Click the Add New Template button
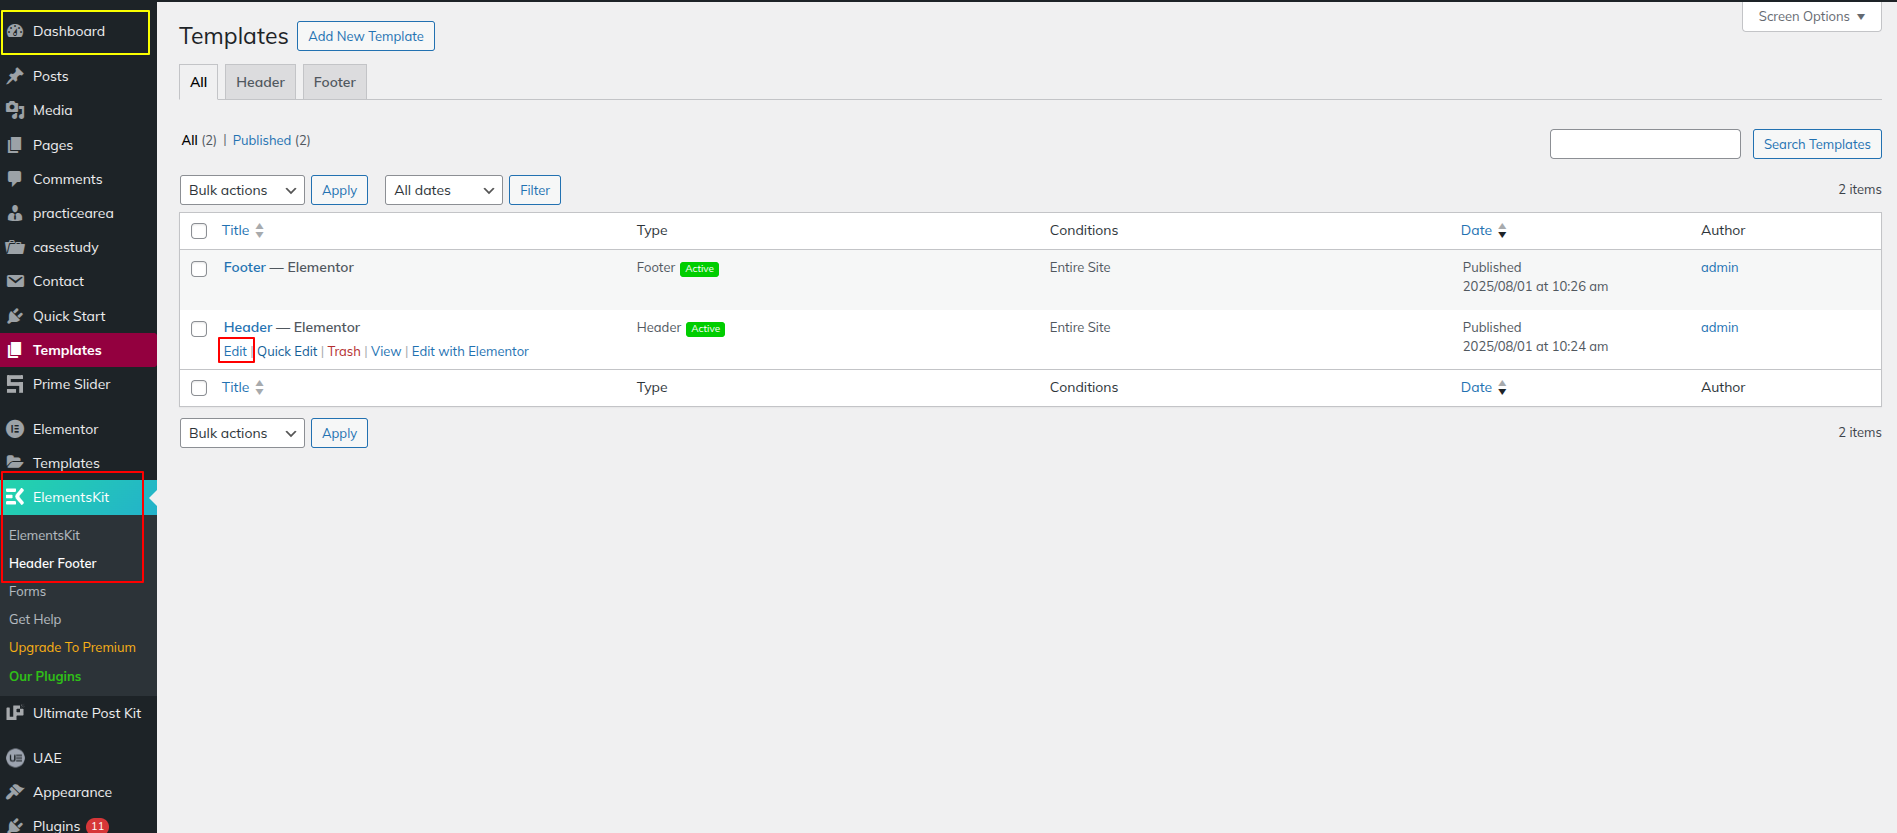 (x=366, y=36)
